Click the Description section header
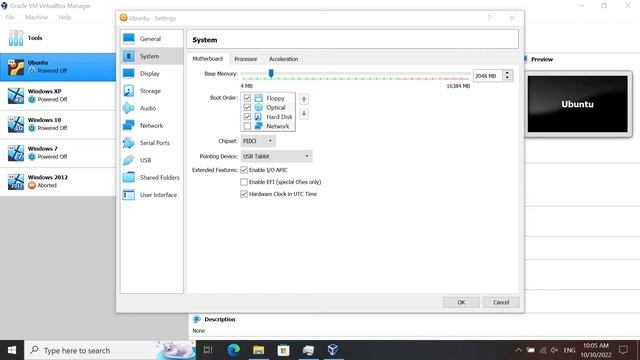This screenshot has width=640, height=360. pyautogui.click(x=220, y=319)
